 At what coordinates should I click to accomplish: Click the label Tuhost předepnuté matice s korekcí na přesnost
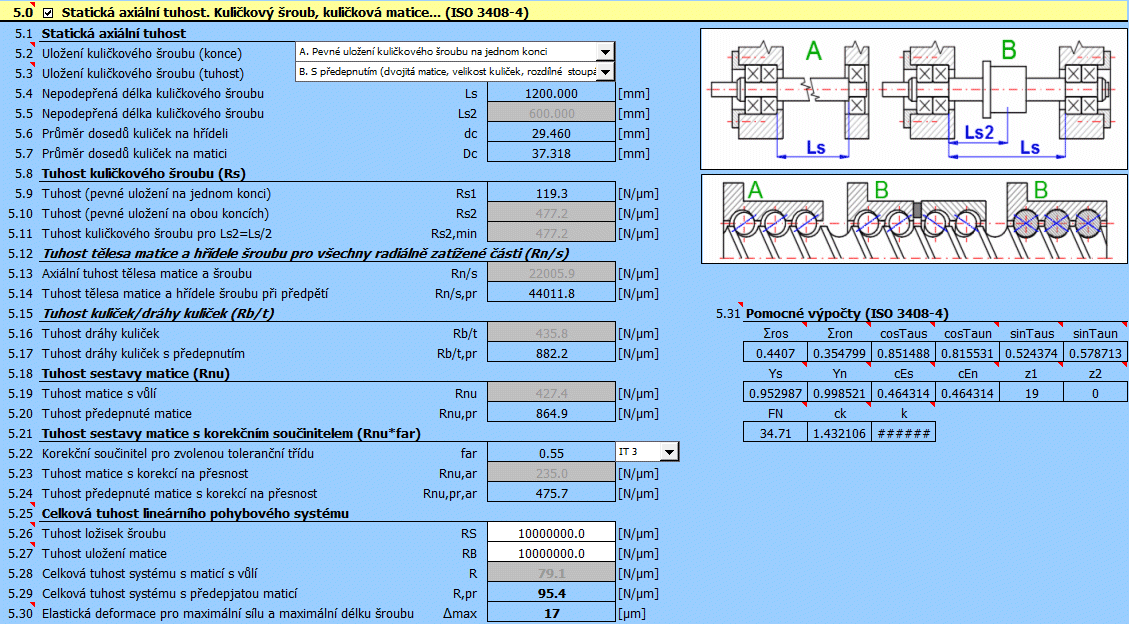click(x=179, y=494)
